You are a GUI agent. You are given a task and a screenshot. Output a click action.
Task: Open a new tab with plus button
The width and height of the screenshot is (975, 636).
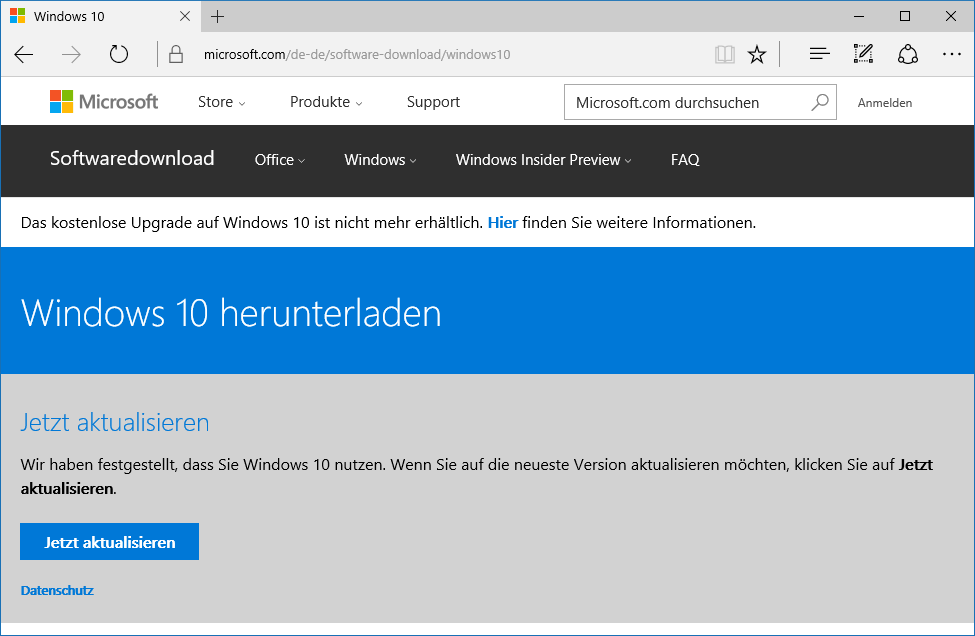coord(218,17)
